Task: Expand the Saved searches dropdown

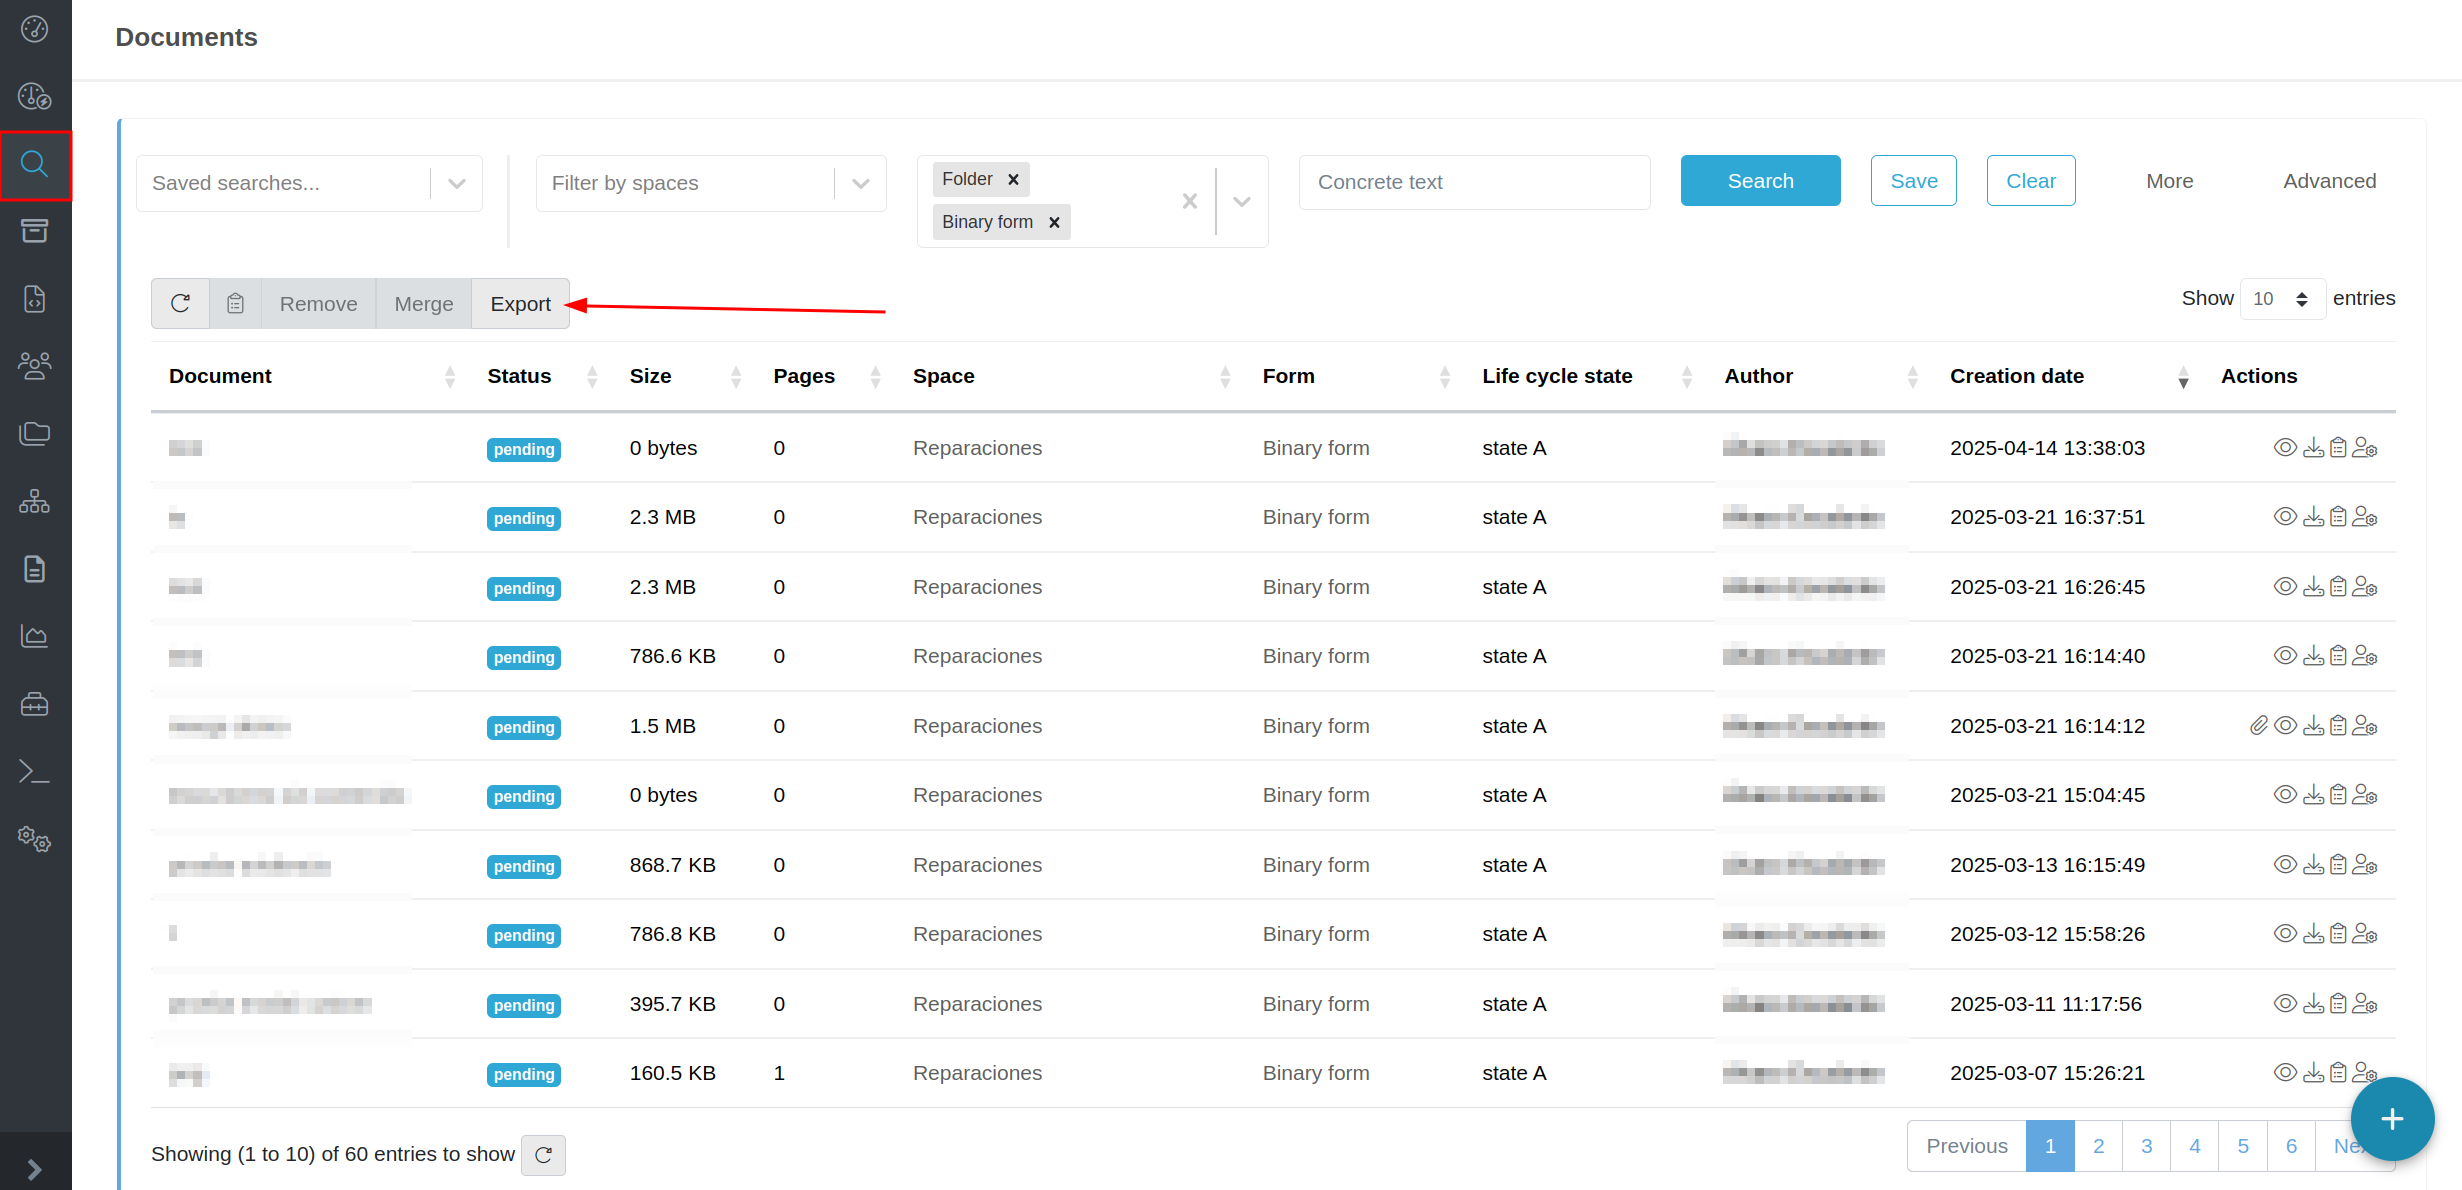Action: click(457, 183)
